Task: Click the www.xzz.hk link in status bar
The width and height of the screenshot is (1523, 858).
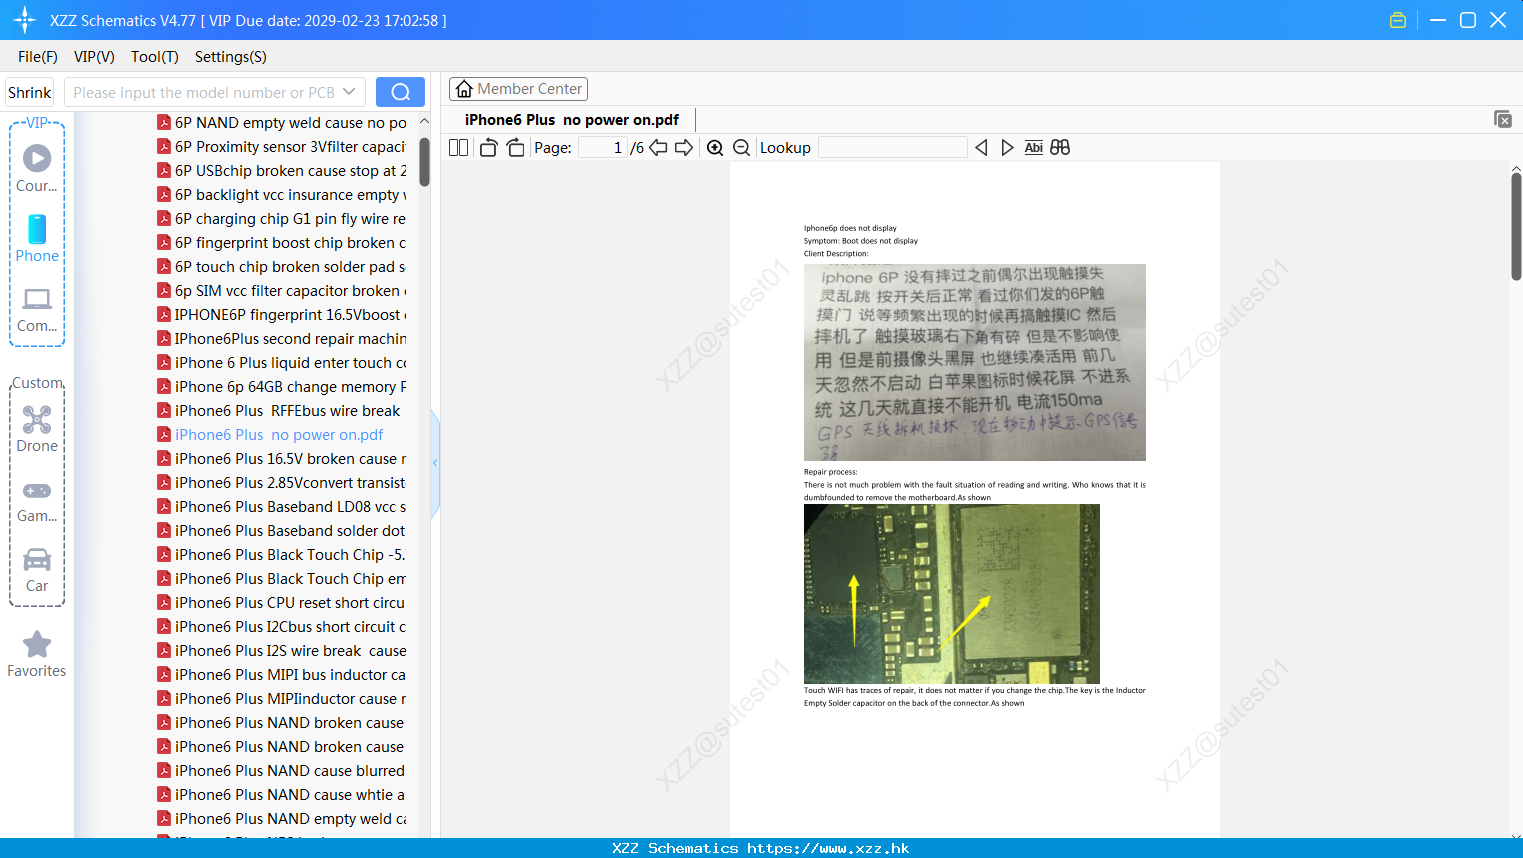Action: [x=828, y=848]
